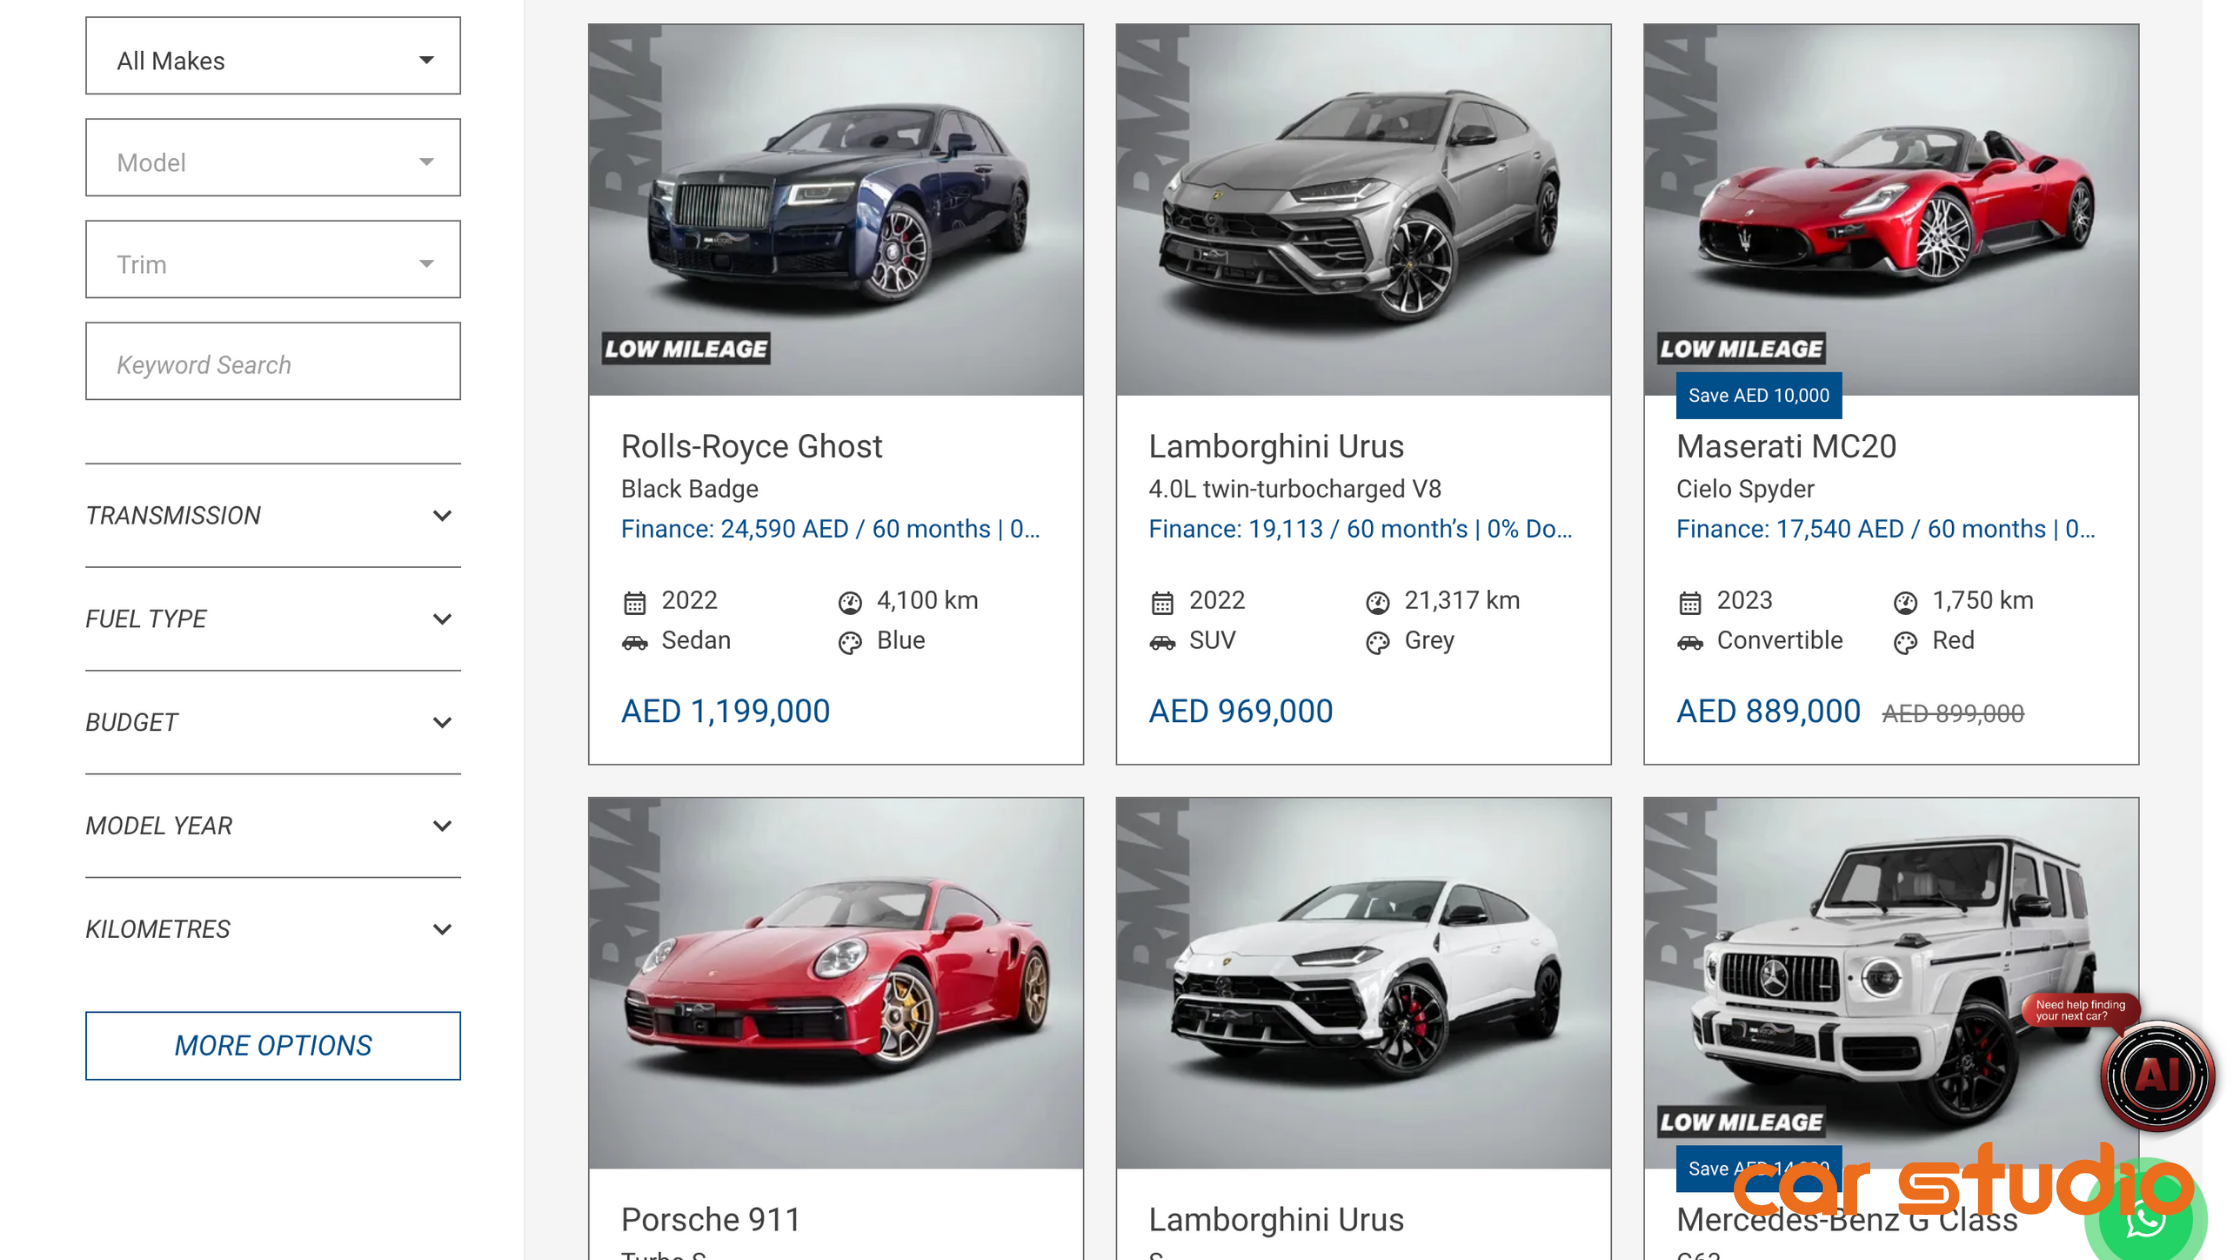Click the Low Mileage badge on Mercedes G Class
Viewport: 2240px width, 1260px height.
pos(1741,1122)
